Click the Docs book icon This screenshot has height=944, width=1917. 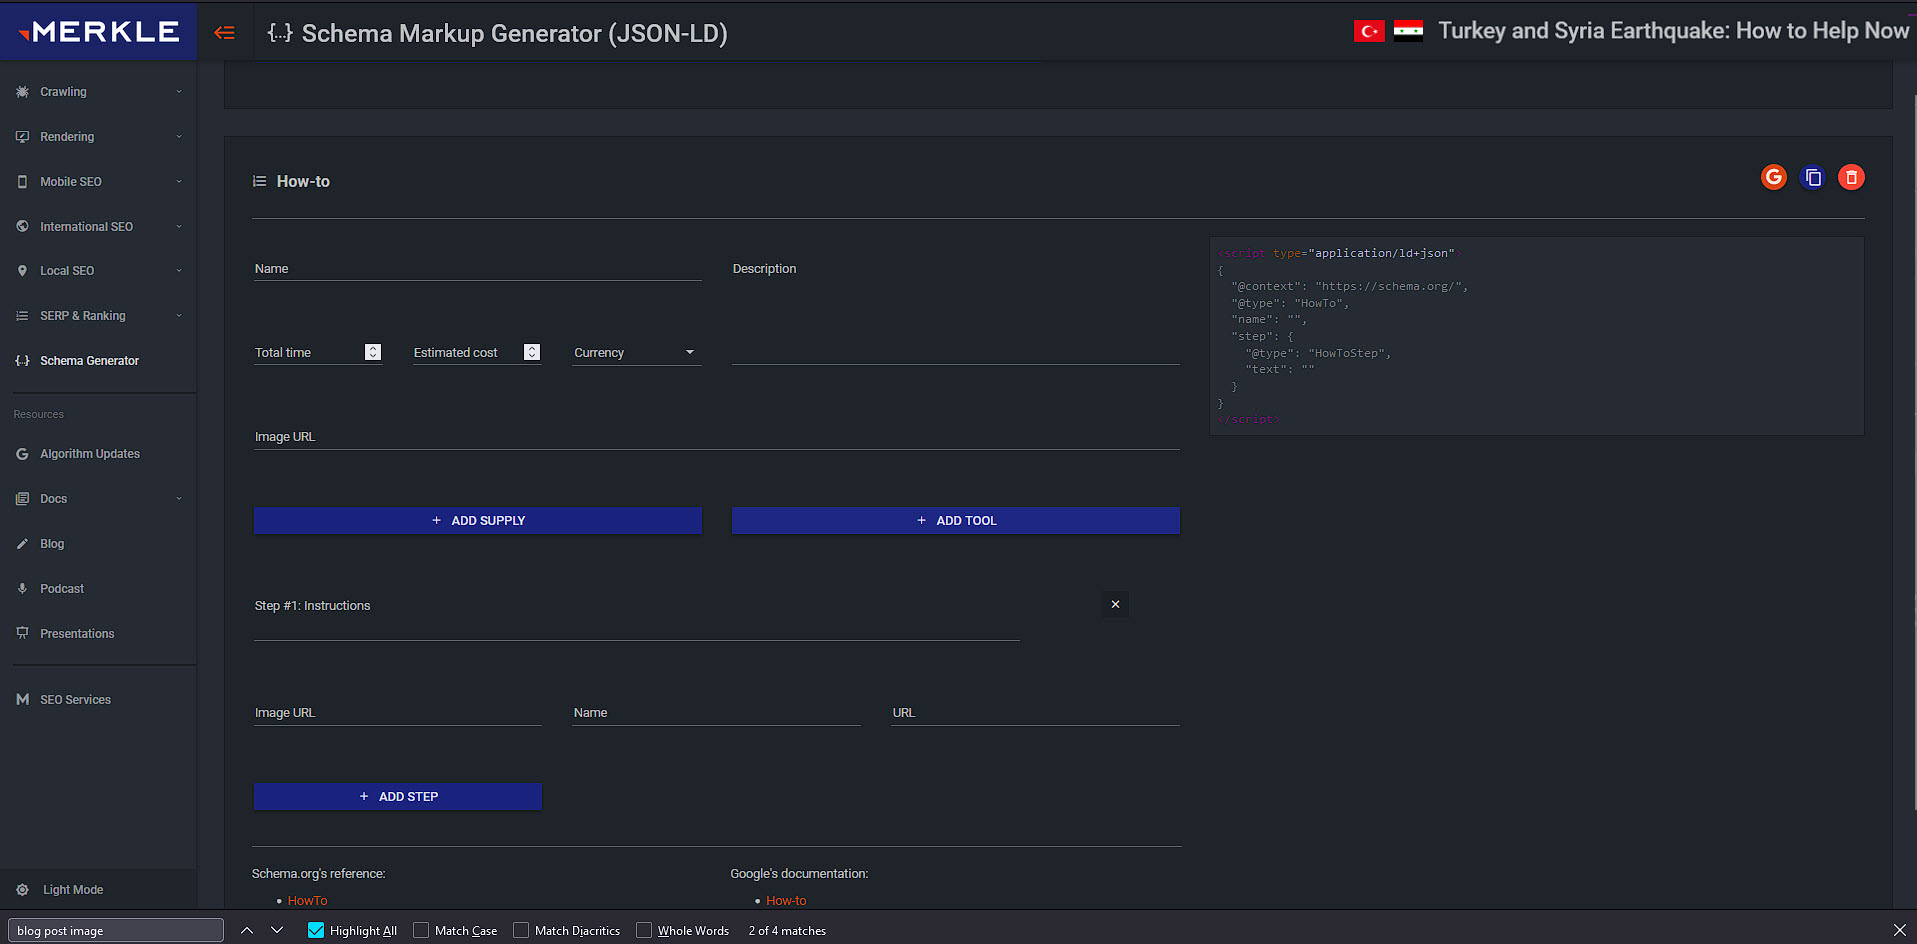tap(22, 498)
